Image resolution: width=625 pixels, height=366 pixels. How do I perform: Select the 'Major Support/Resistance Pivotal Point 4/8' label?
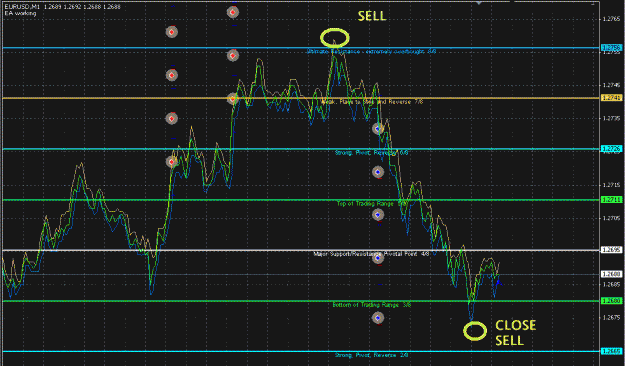coord(371,254)
